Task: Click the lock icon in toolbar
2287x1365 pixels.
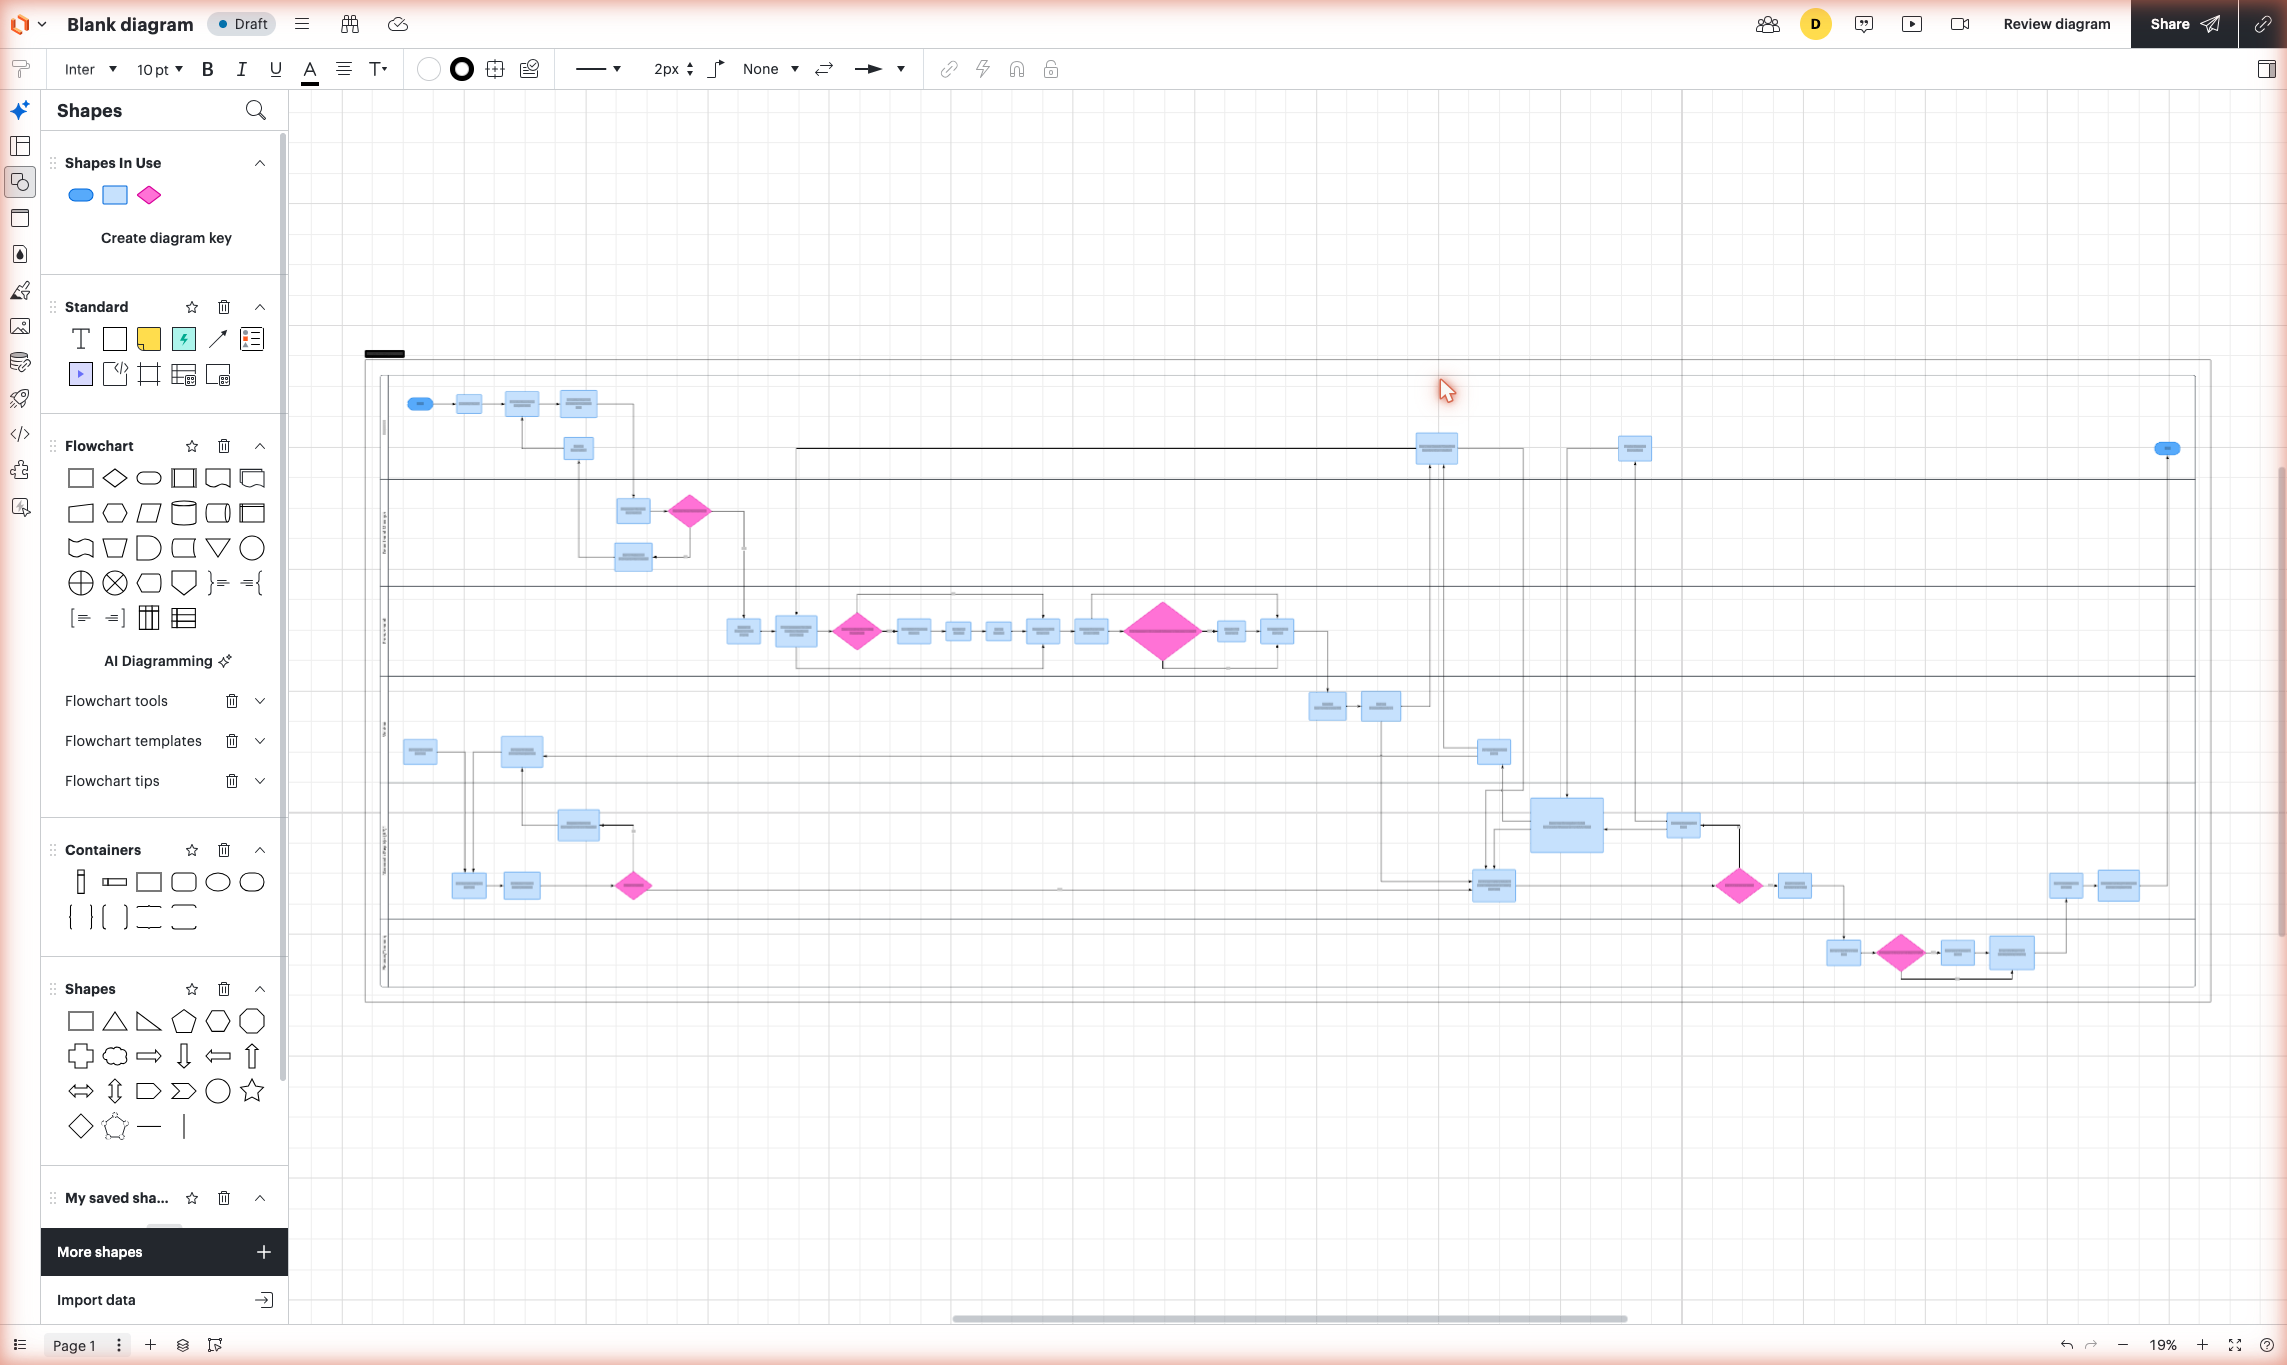Action: (1051, 69)
